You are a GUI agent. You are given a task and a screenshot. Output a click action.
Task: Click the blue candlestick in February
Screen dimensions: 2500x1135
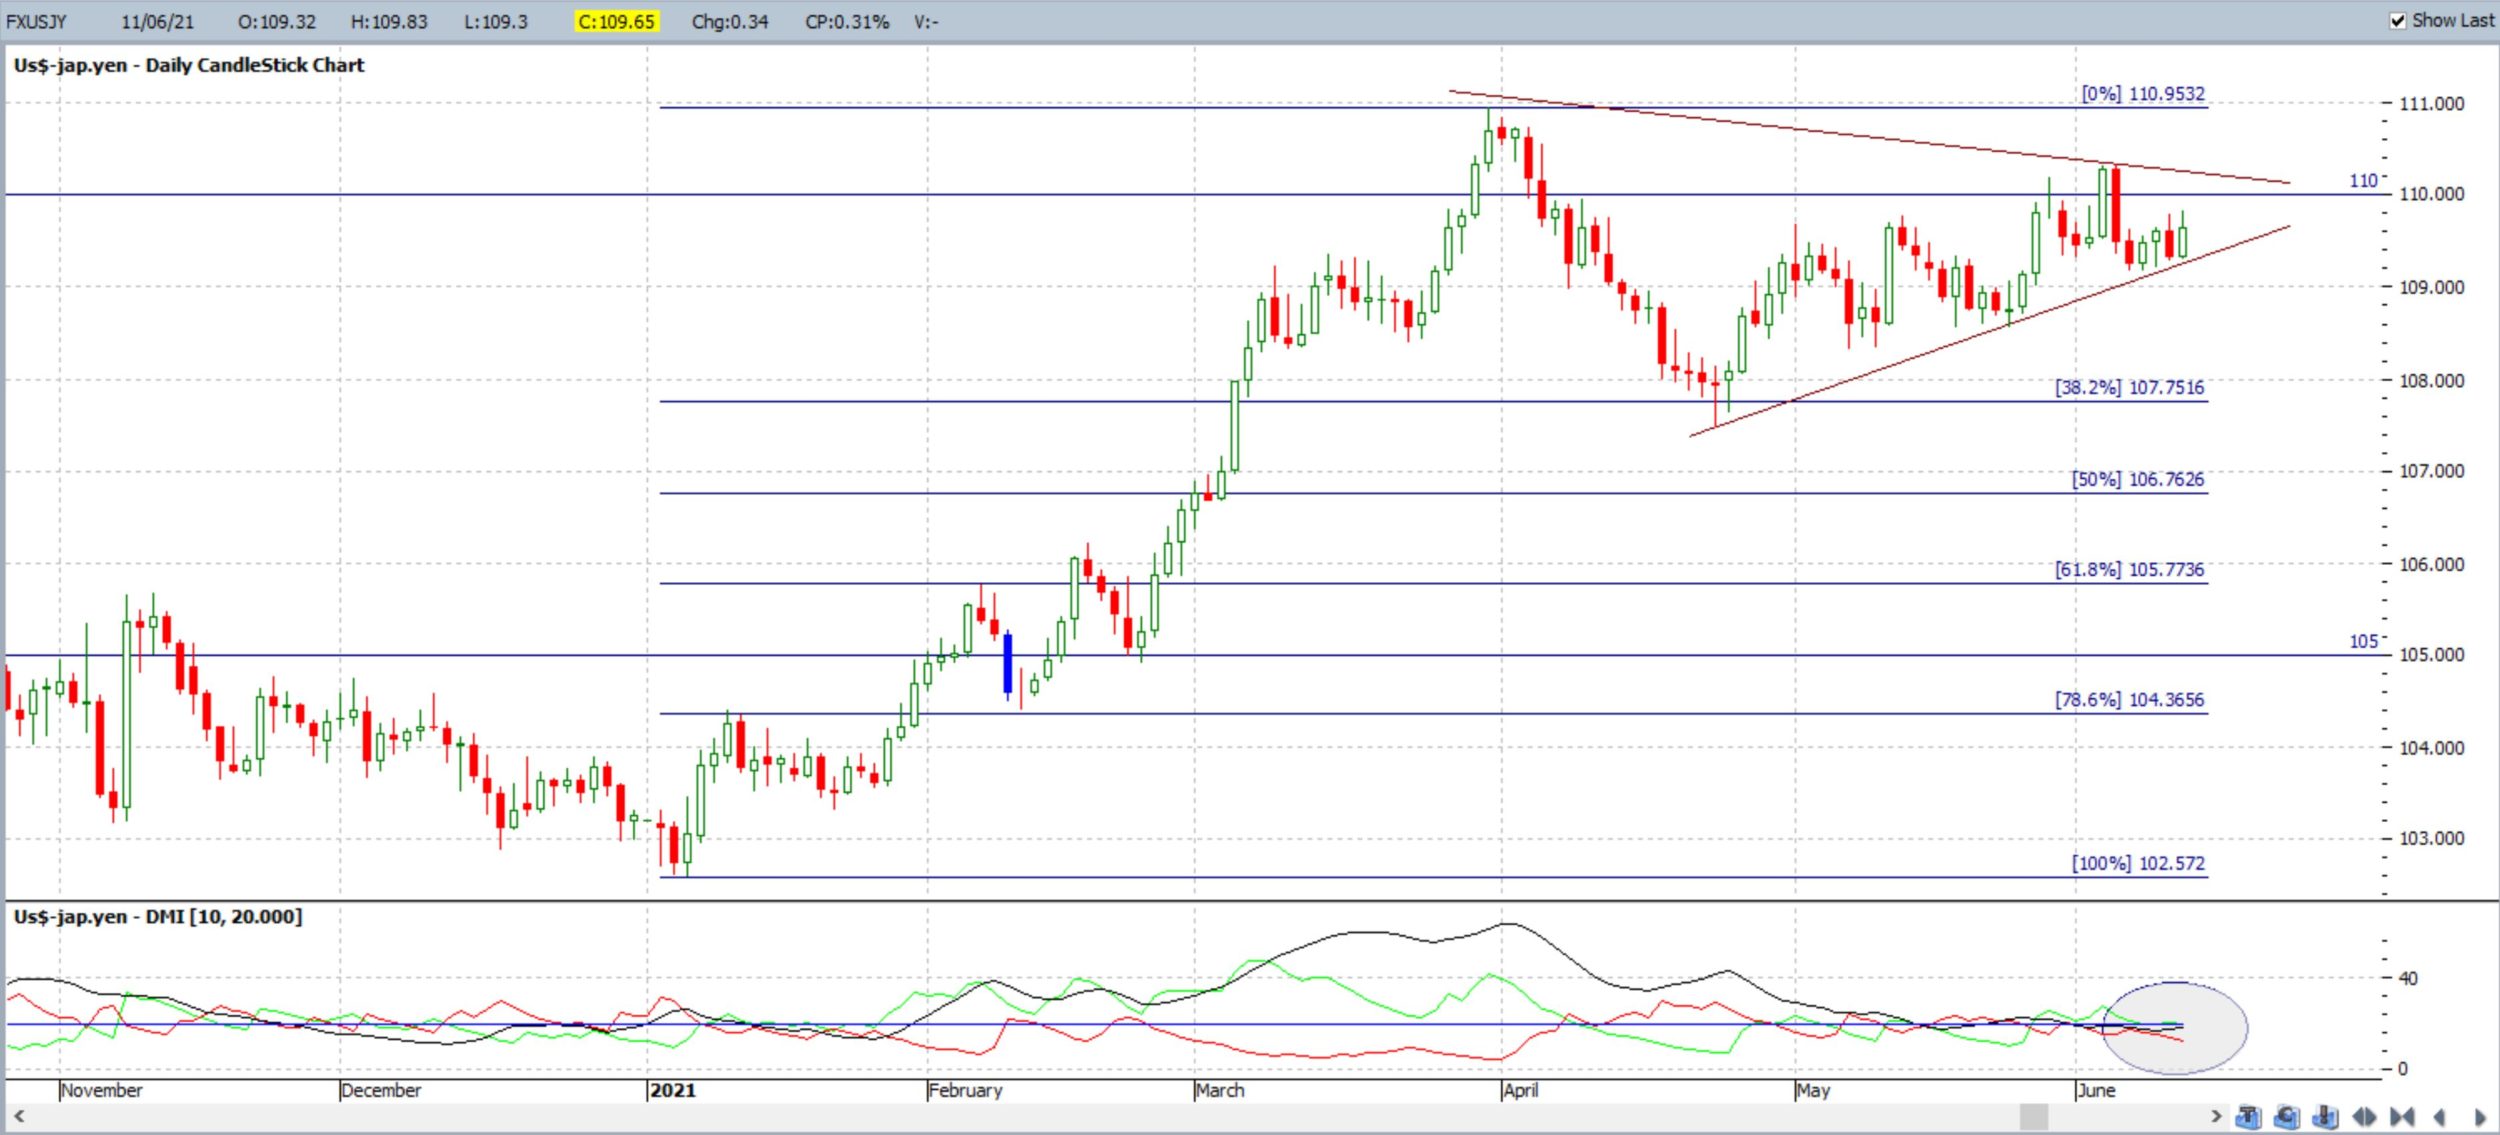1008,664
